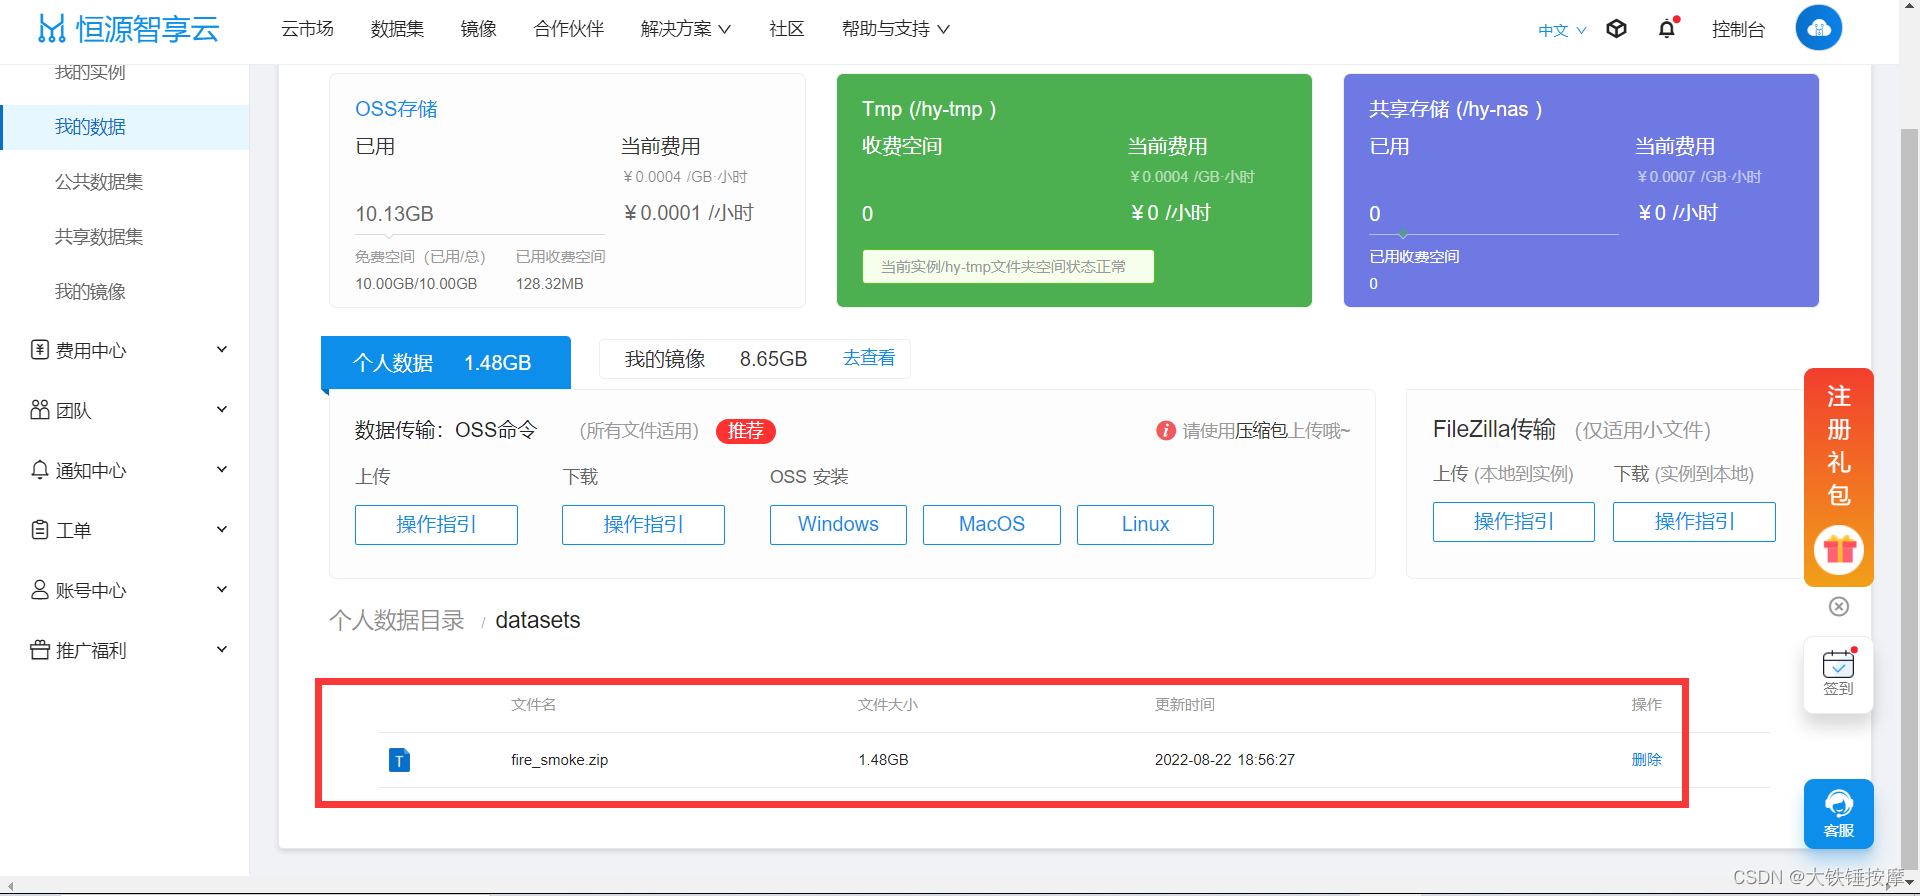This screenshot has height=896, width=1920.
Task: Open the 解决方案 dropdown menu
Action: pyautogui.click(x=686, y=29)
